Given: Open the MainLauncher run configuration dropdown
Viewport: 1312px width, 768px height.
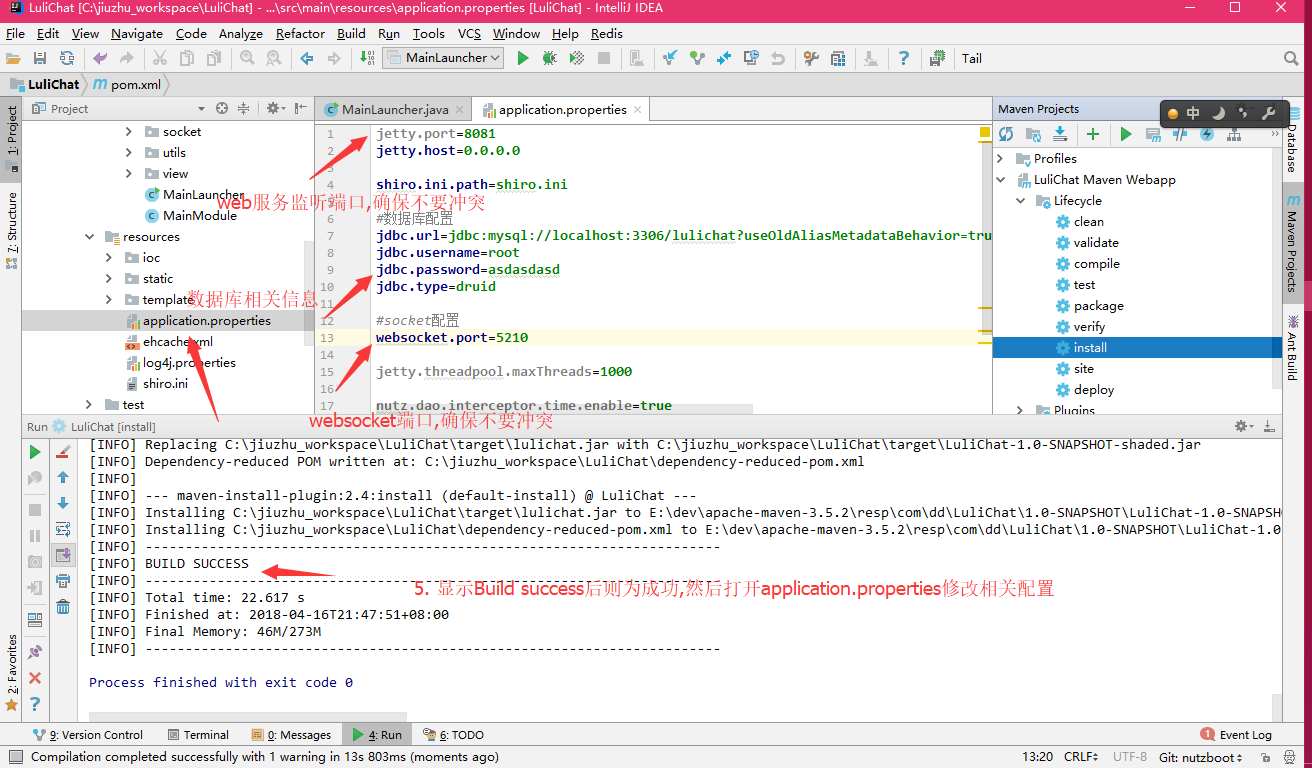Looking at the screenshot, I should pyautogui.click(x=443, y=58).
